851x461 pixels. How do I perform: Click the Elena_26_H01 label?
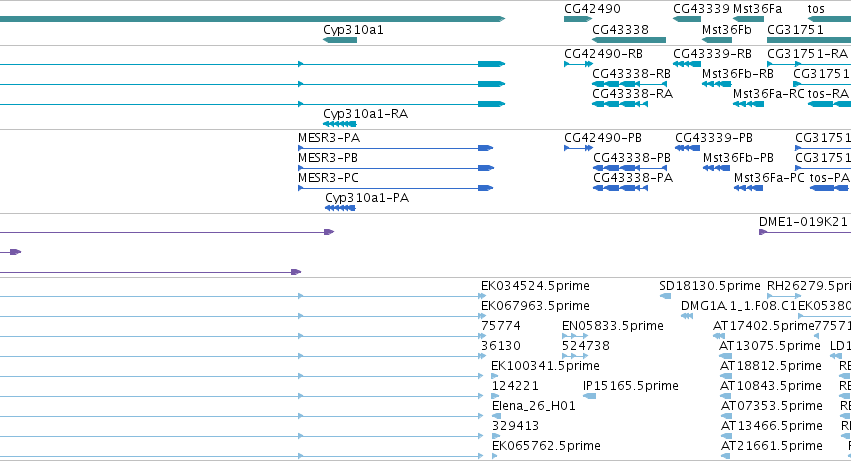point(534,407)
